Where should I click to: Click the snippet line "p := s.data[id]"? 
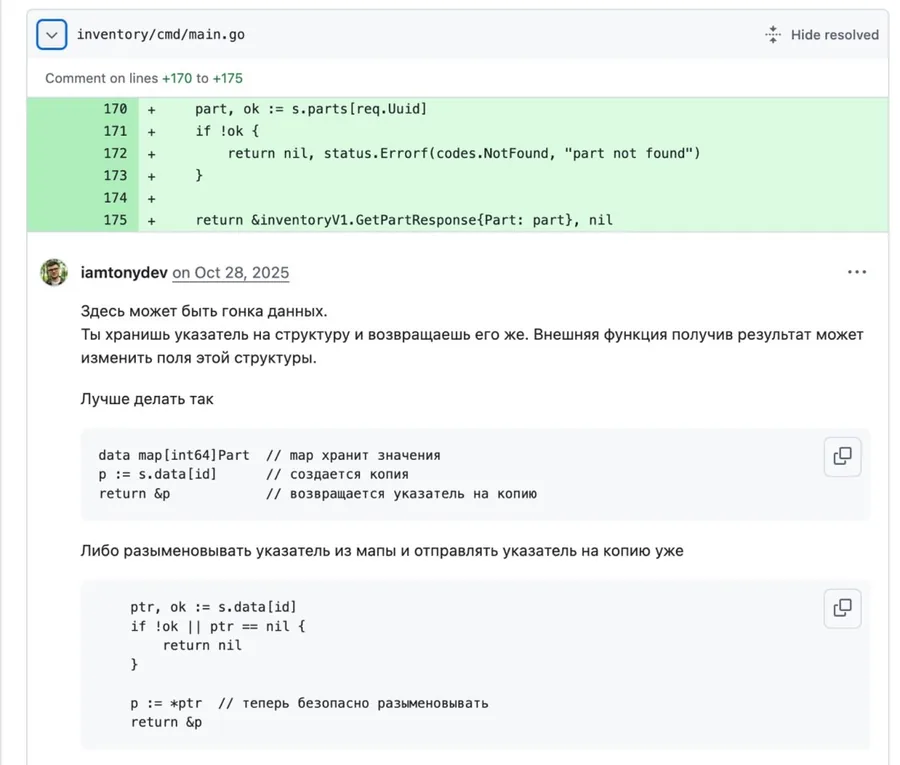(157, 475)
